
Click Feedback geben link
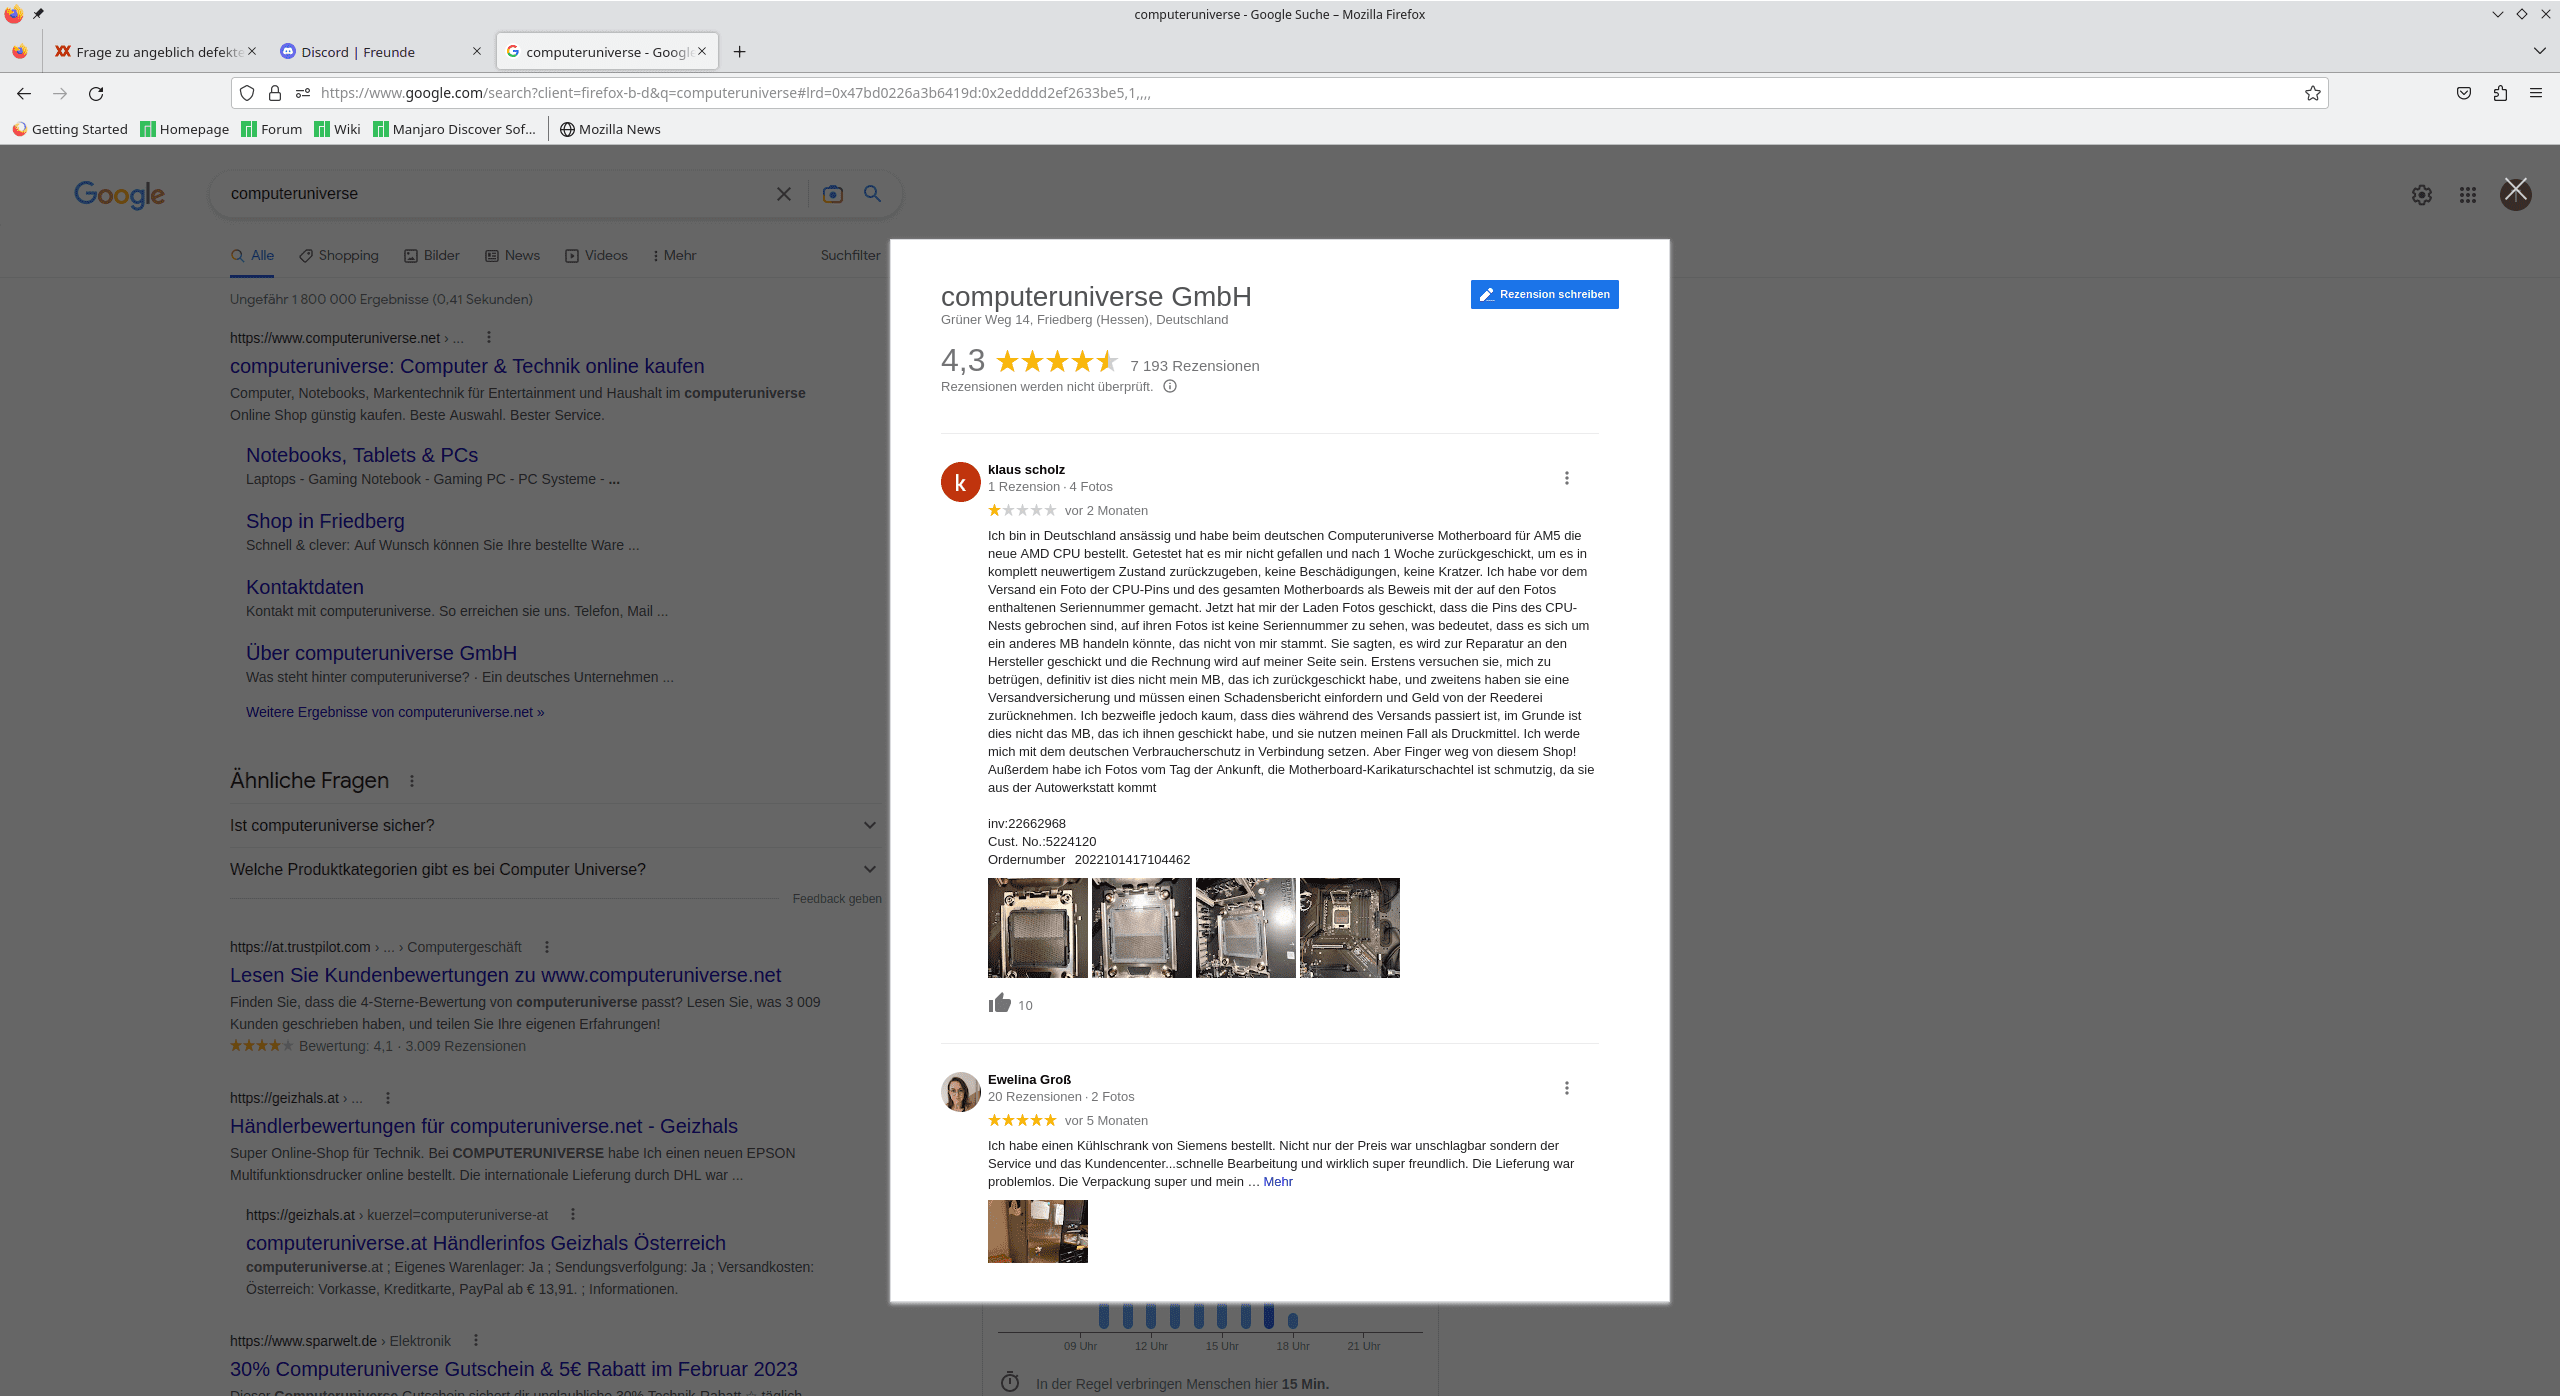coord(837,899)
